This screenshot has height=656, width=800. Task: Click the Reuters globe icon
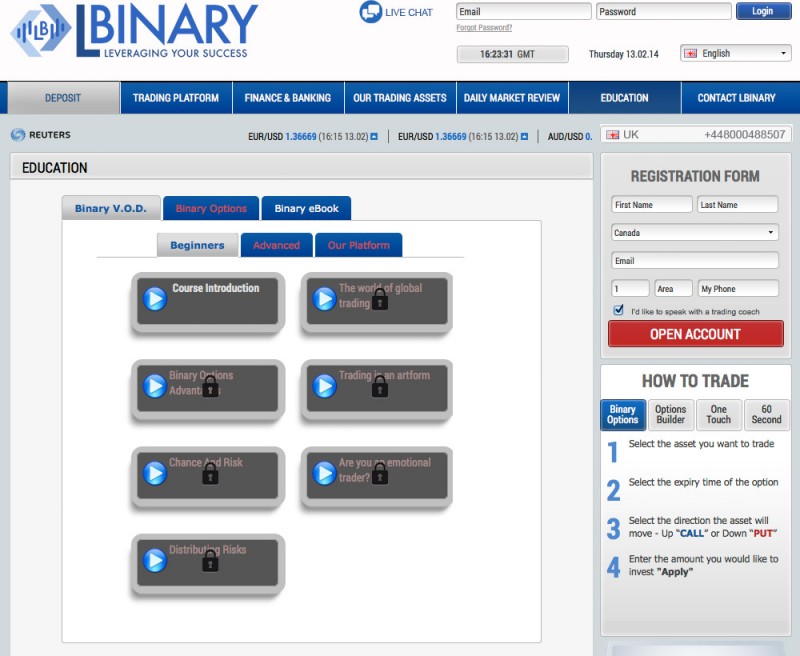18,135
